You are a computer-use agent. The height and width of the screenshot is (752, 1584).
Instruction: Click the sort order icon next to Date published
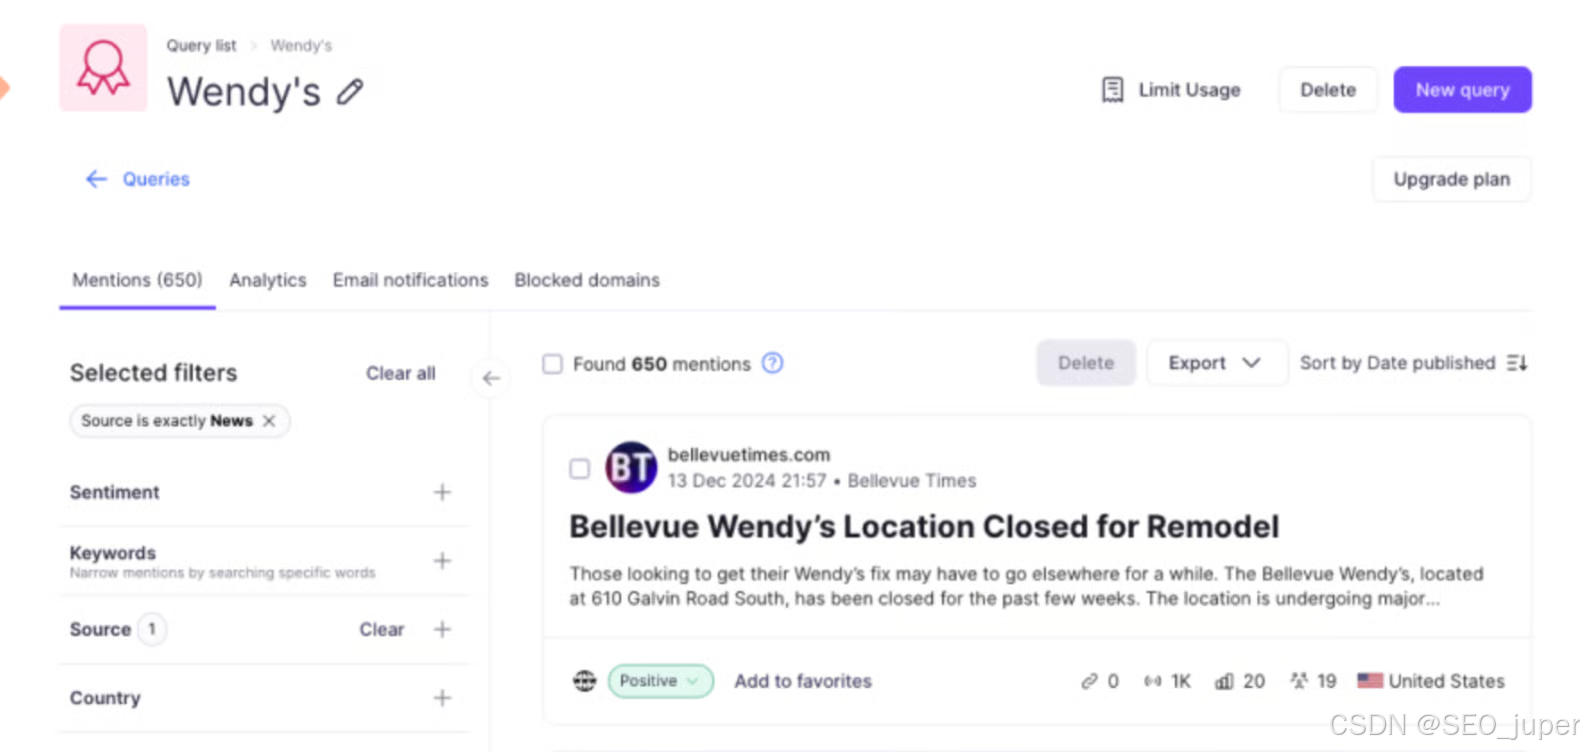coord(1517,363)
